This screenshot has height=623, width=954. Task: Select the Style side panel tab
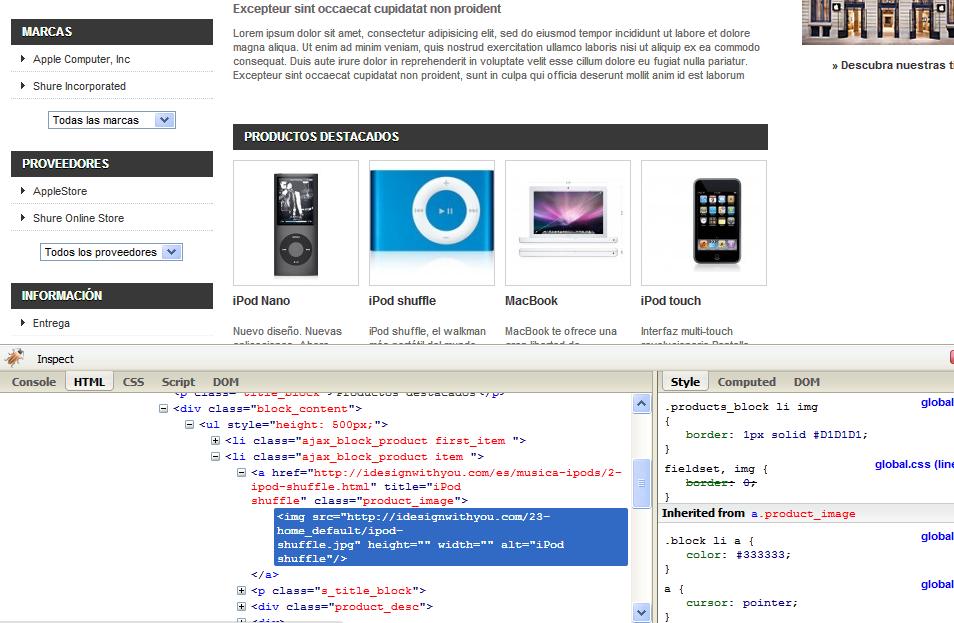coord(685,381)
